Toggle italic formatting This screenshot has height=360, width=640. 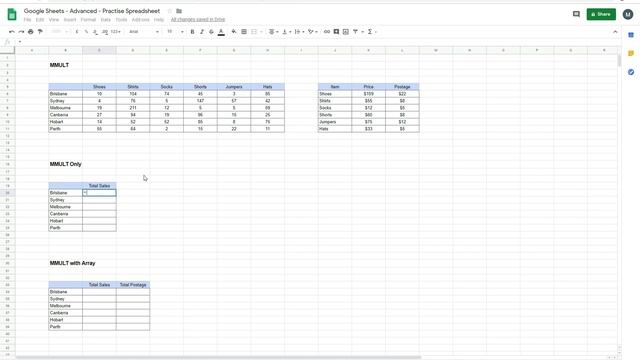pyautogui.click(x=202, y=31)
